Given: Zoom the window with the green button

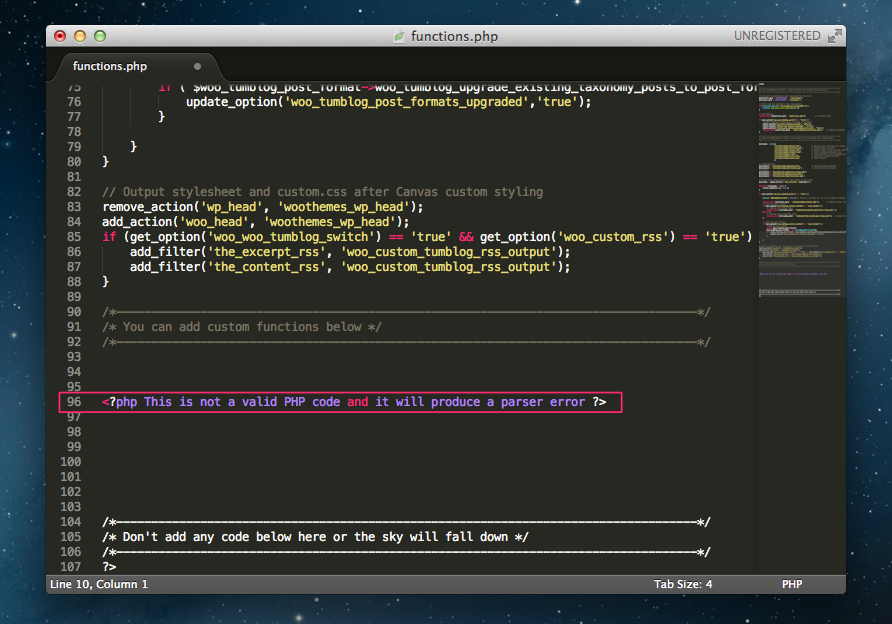Looking at the screenshot, I should [100, 36].
